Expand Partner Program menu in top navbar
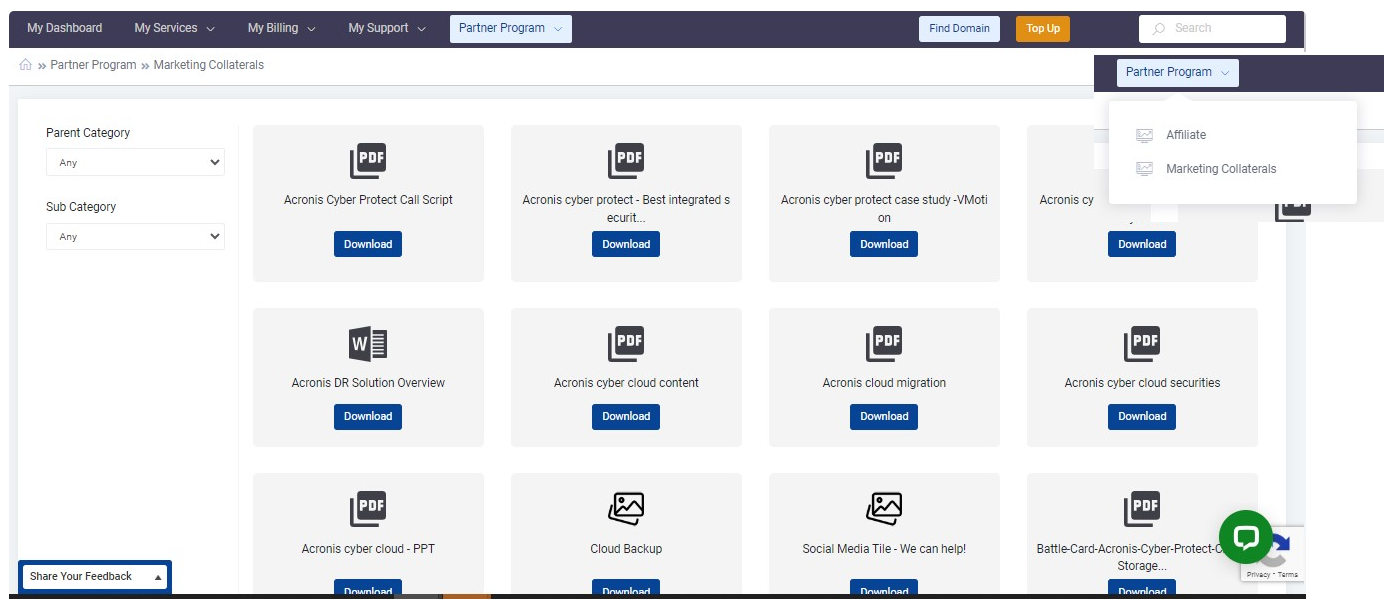1396x608 pixels. (x=511, y=28)
